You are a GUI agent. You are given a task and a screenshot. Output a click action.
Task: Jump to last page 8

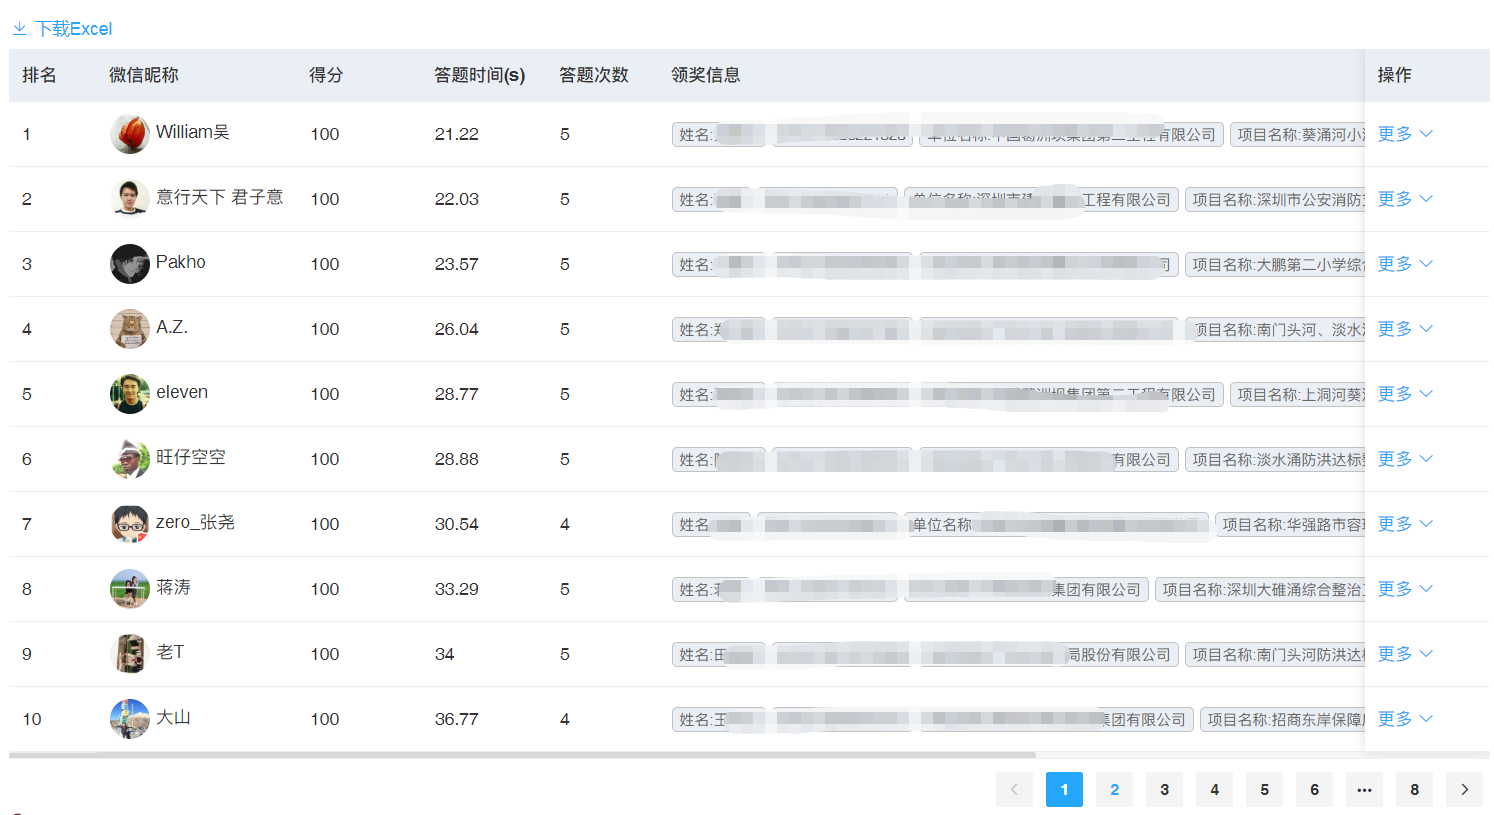(x=1414, y=790)
